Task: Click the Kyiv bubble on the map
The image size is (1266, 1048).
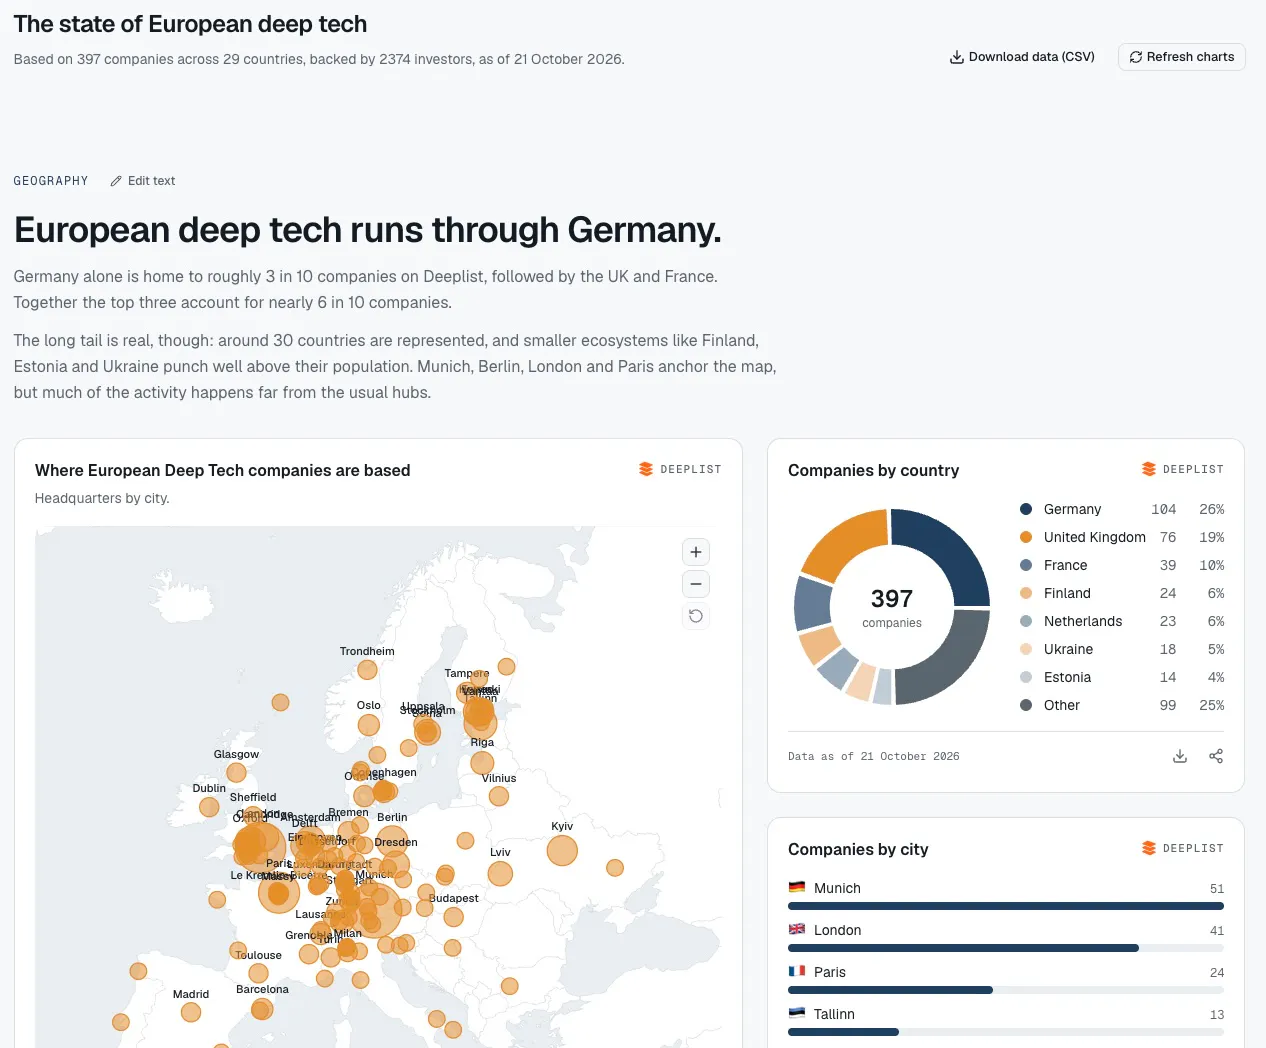Action: (x=562, y=850)
